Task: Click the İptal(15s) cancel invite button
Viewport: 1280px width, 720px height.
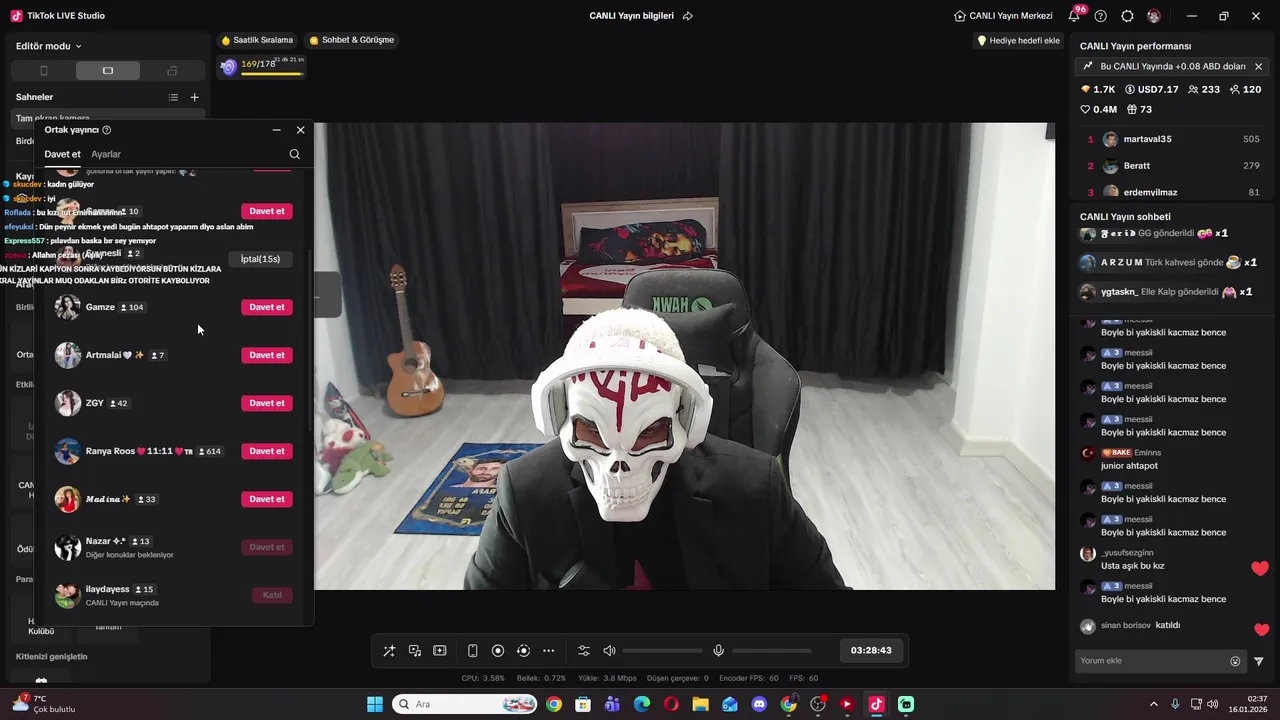Action: [x=260, y=259]
